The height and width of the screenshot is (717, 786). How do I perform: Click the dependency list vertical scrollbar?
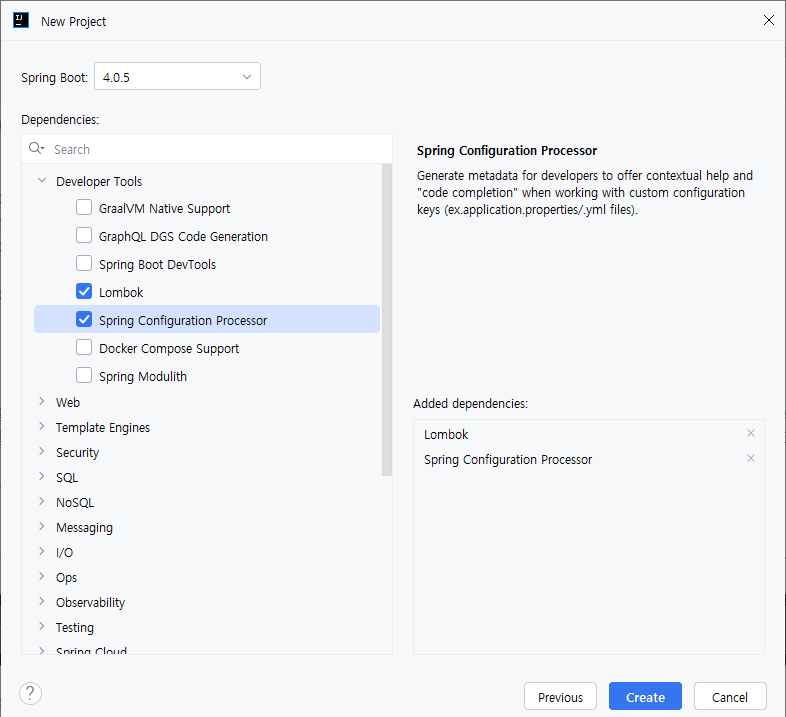coord(386,319)
